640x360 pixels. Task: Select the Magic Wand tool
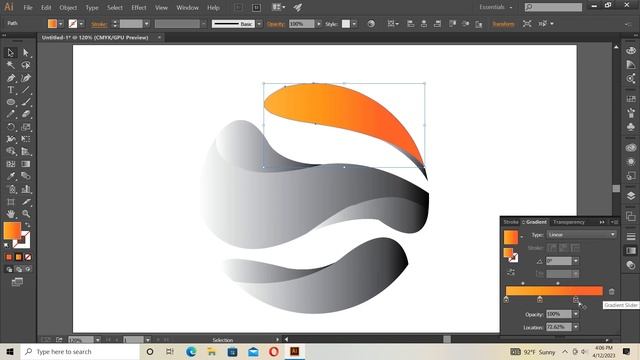pos(11,65)
